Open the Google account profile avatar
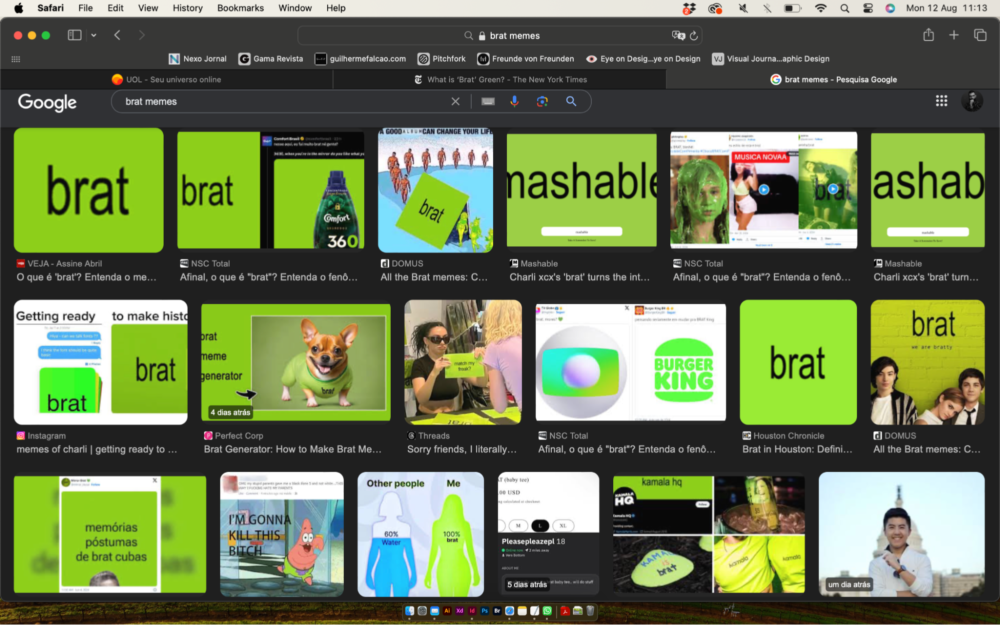Image resolution: width=1000 pixels, height=625 pixels. pyautogui.click(x=972, y=101)
